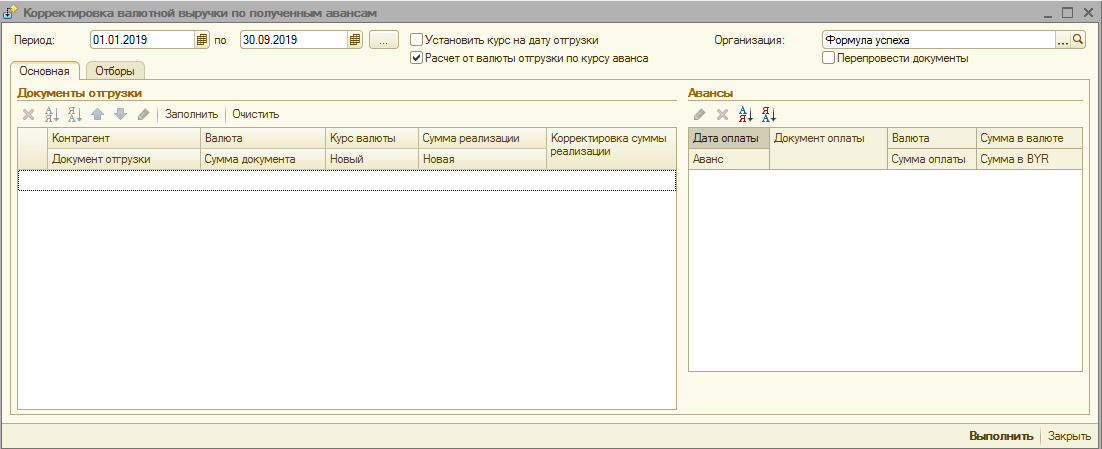The height and width of the screenshot is (449, 1102).
Task: Sort Авансы list ascending А-Я
Action: pos(745,115)
